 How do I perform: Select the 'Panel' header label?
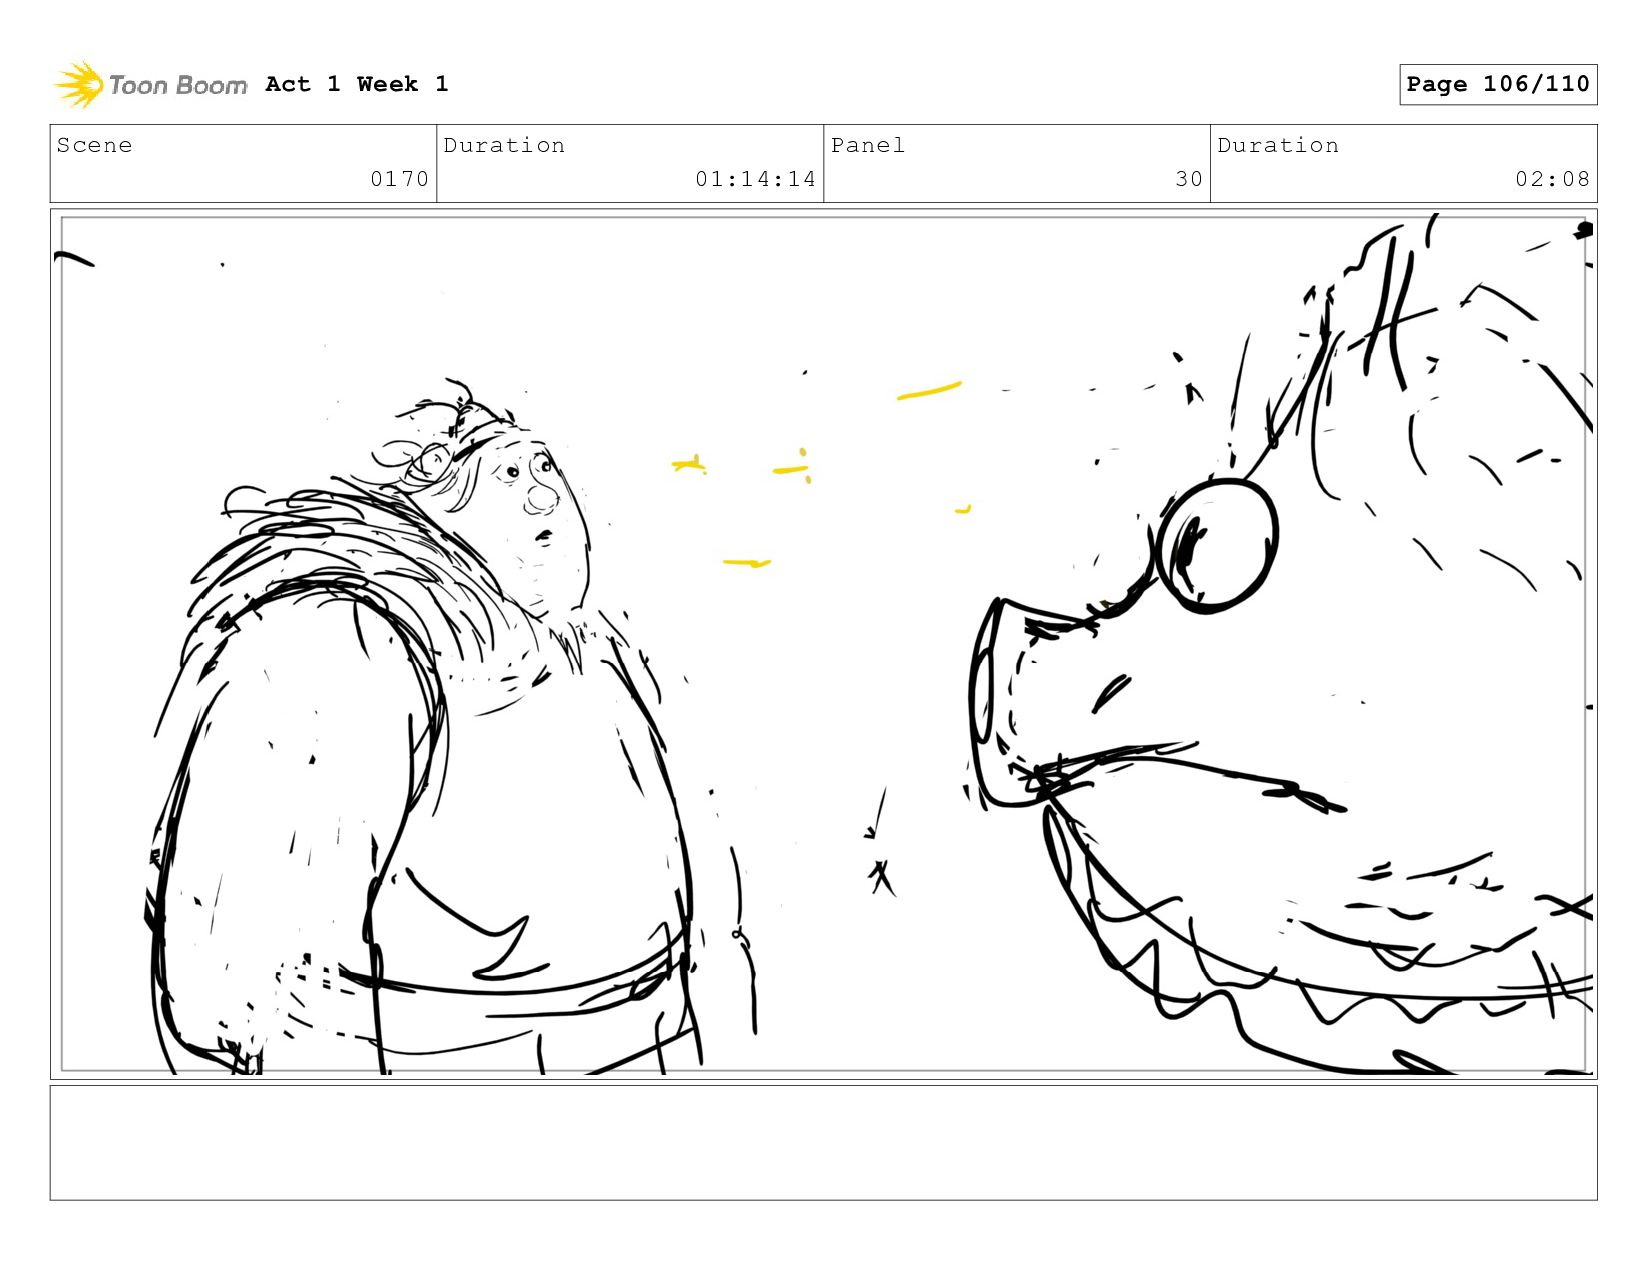click(868, 145)
